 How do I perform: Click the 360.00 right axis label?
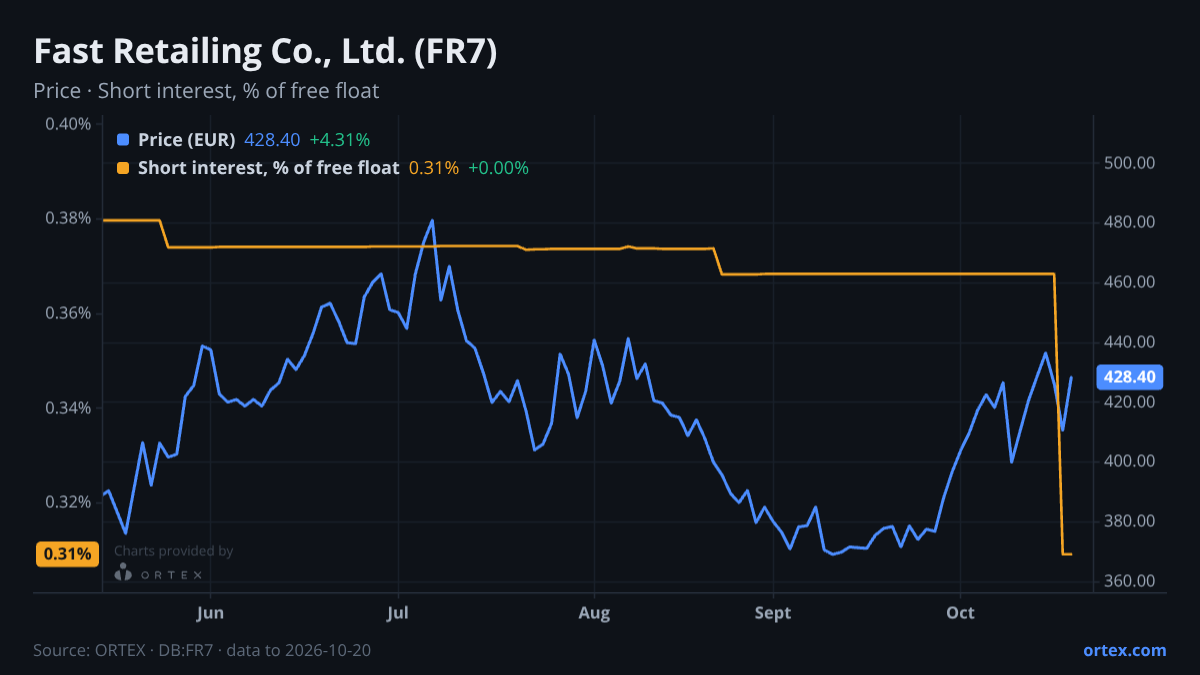click(x=1130, y=581)
